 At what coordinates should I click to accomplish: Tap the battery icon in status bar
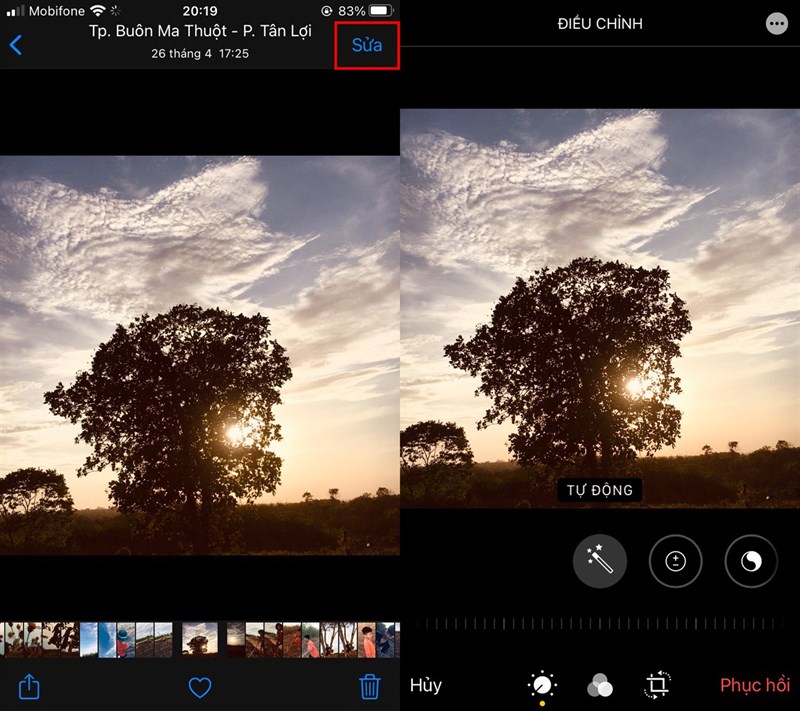click(x=381, y=11)
